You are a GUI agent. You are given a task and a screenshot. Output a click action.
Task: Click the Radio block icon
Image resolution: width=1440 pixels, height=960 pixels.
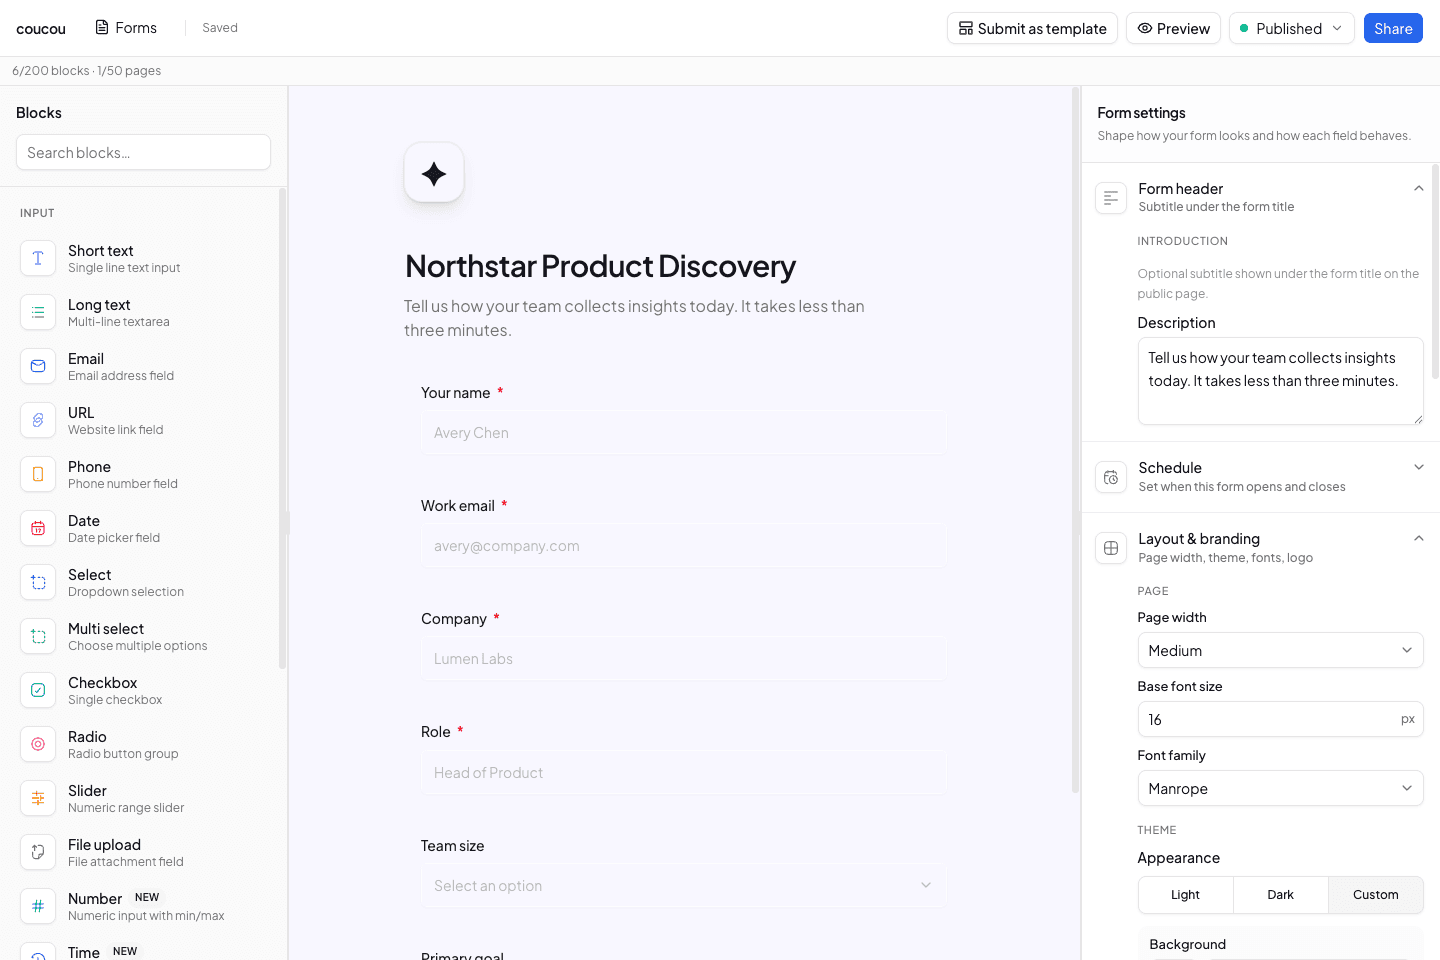(x=38, y=744)
